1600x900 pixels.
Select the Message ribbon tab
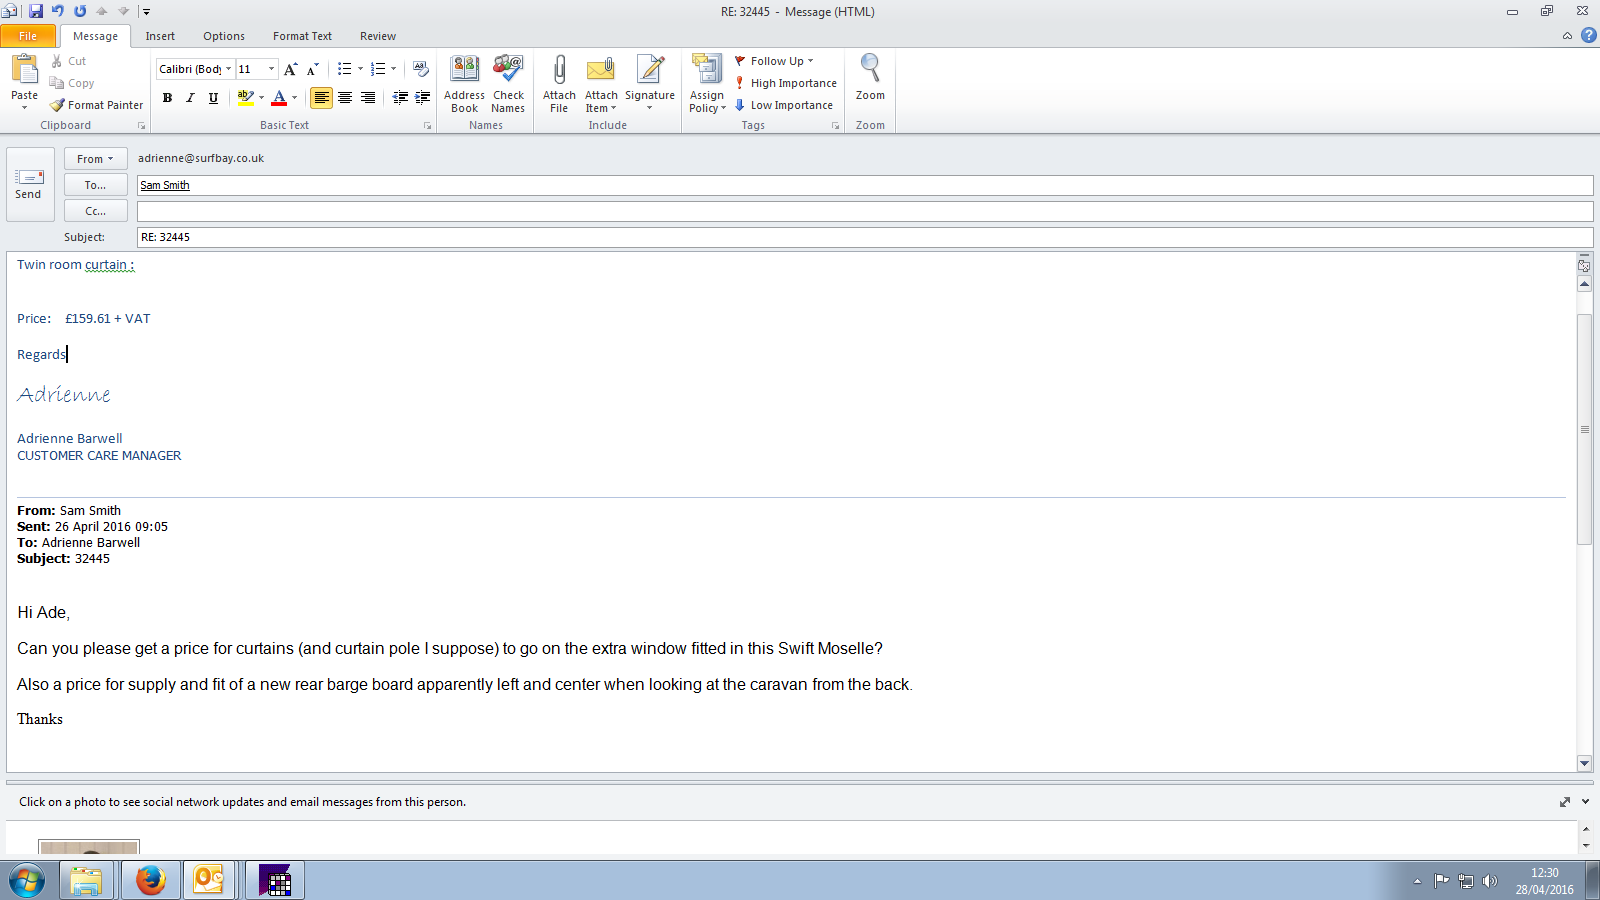(x=95, y=36)
